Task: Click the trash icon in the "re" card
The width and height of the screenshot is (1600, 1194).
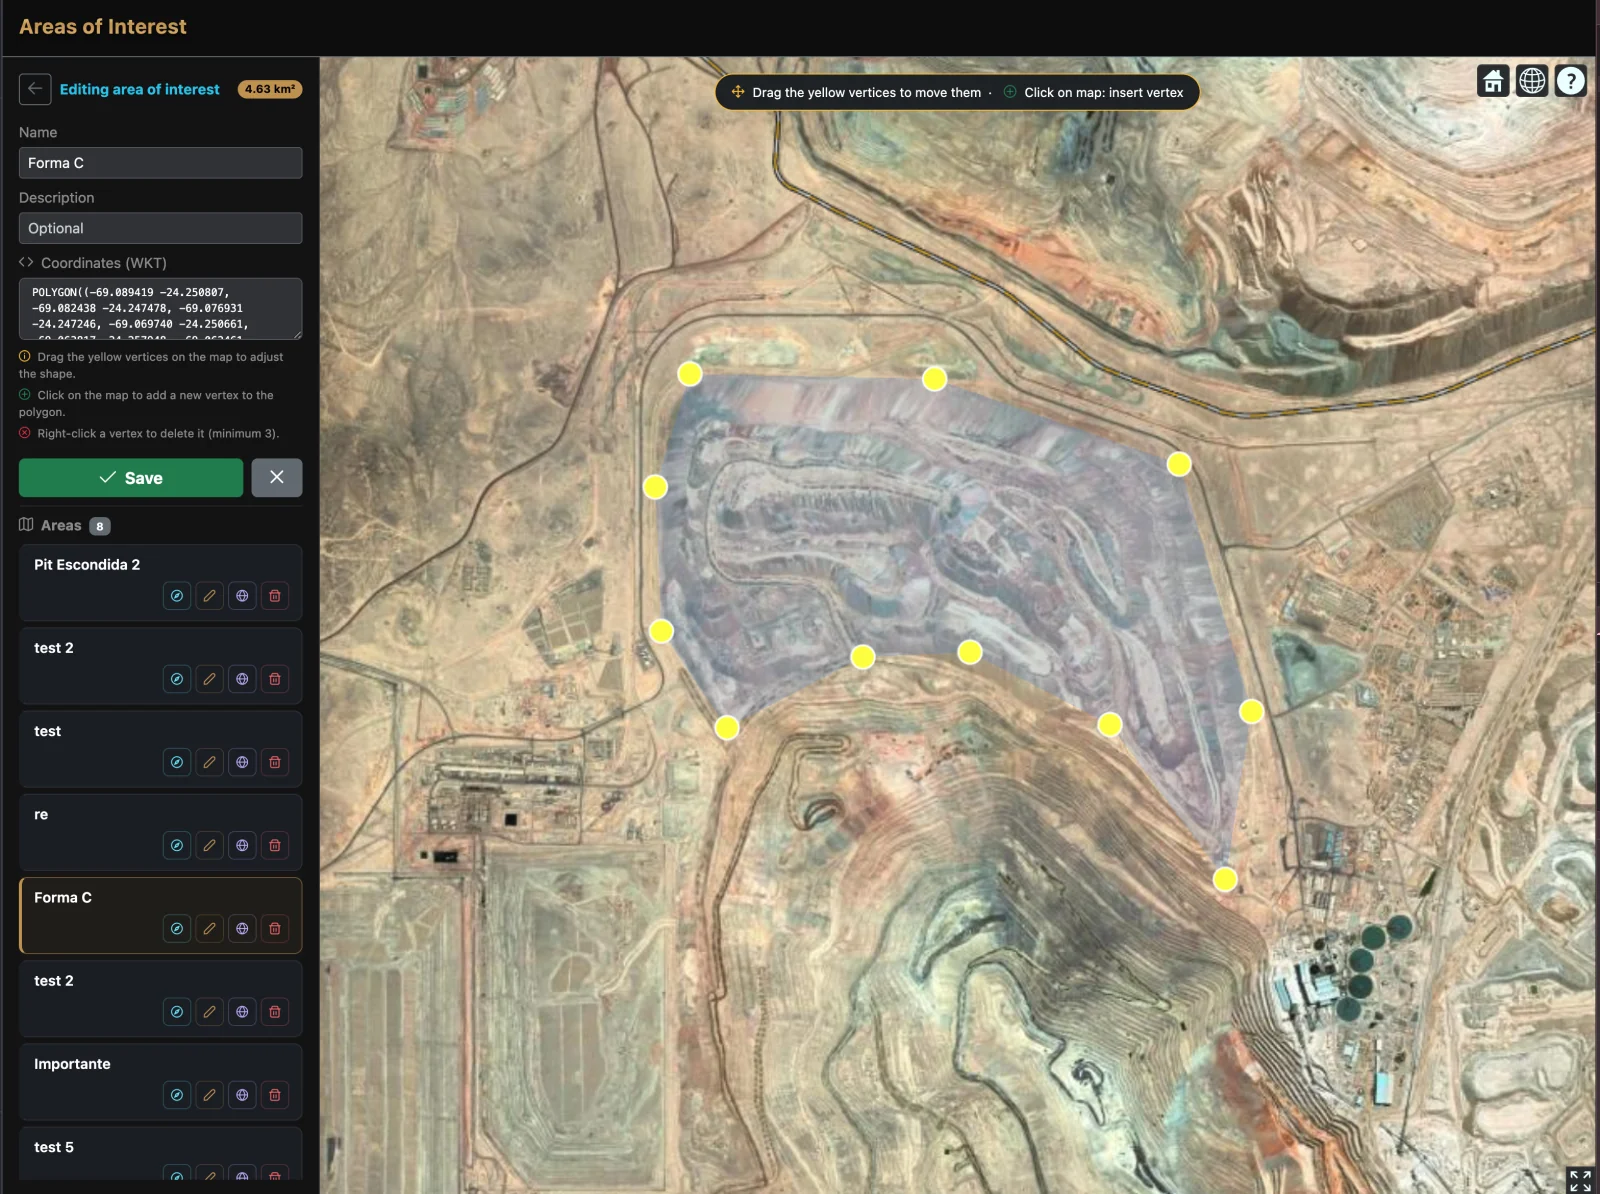Action: (x=275, y=845)
